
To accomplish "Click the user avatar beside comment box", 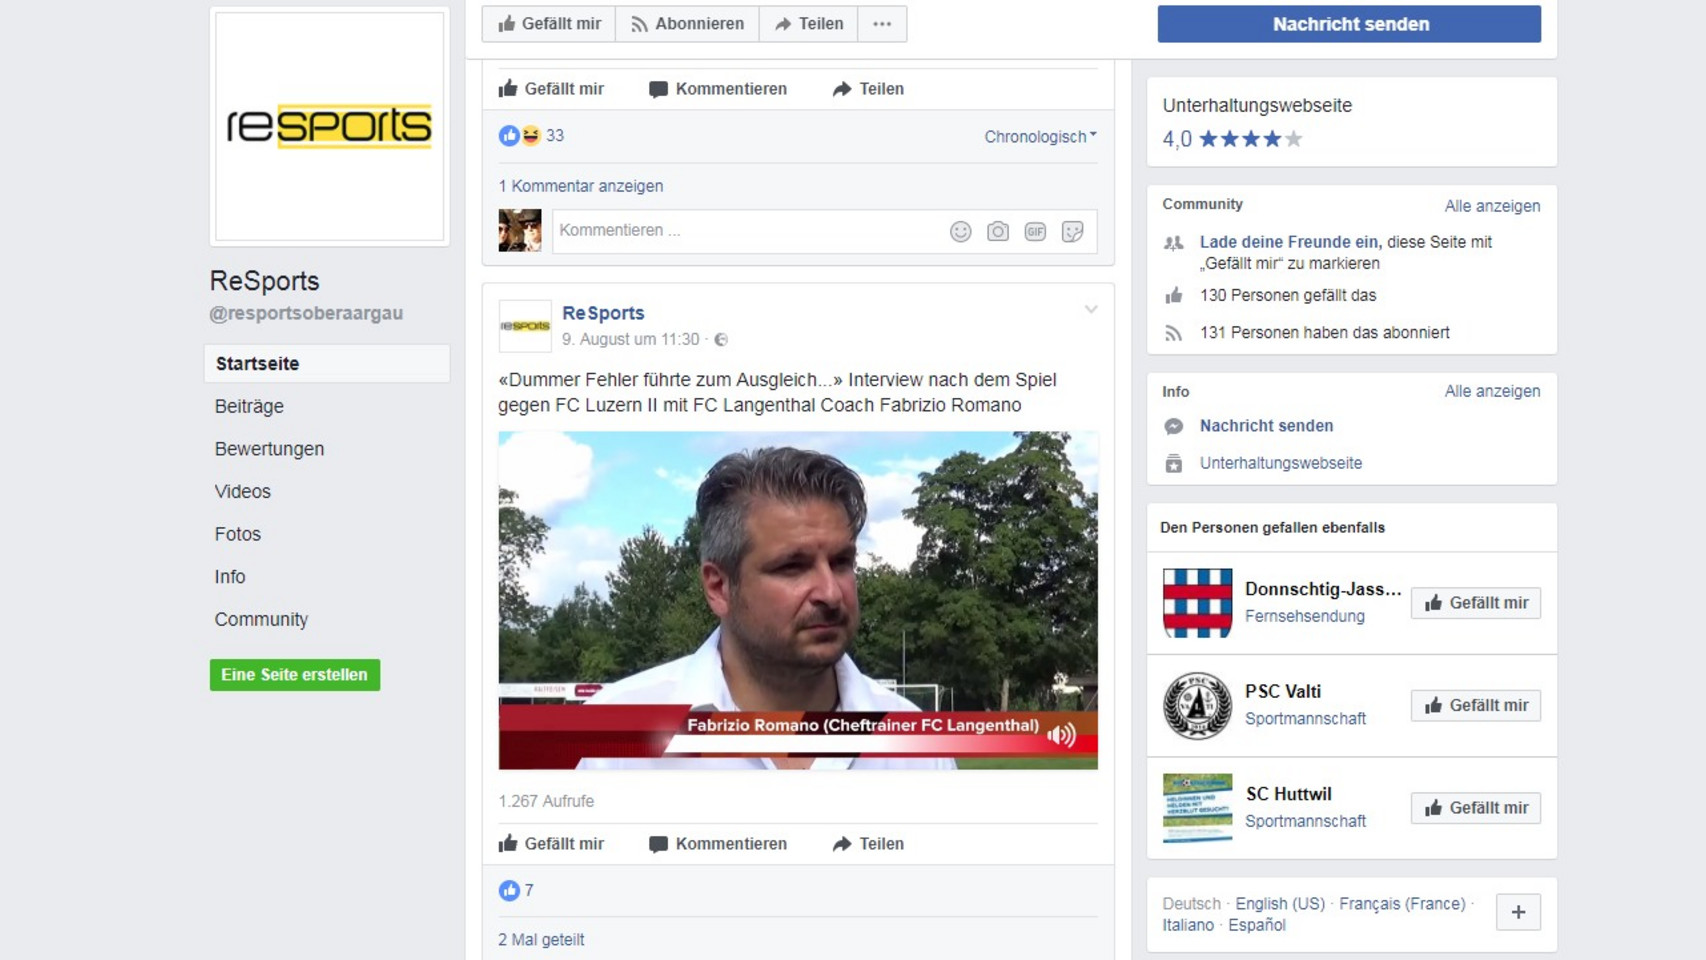I will click(520, 230).
